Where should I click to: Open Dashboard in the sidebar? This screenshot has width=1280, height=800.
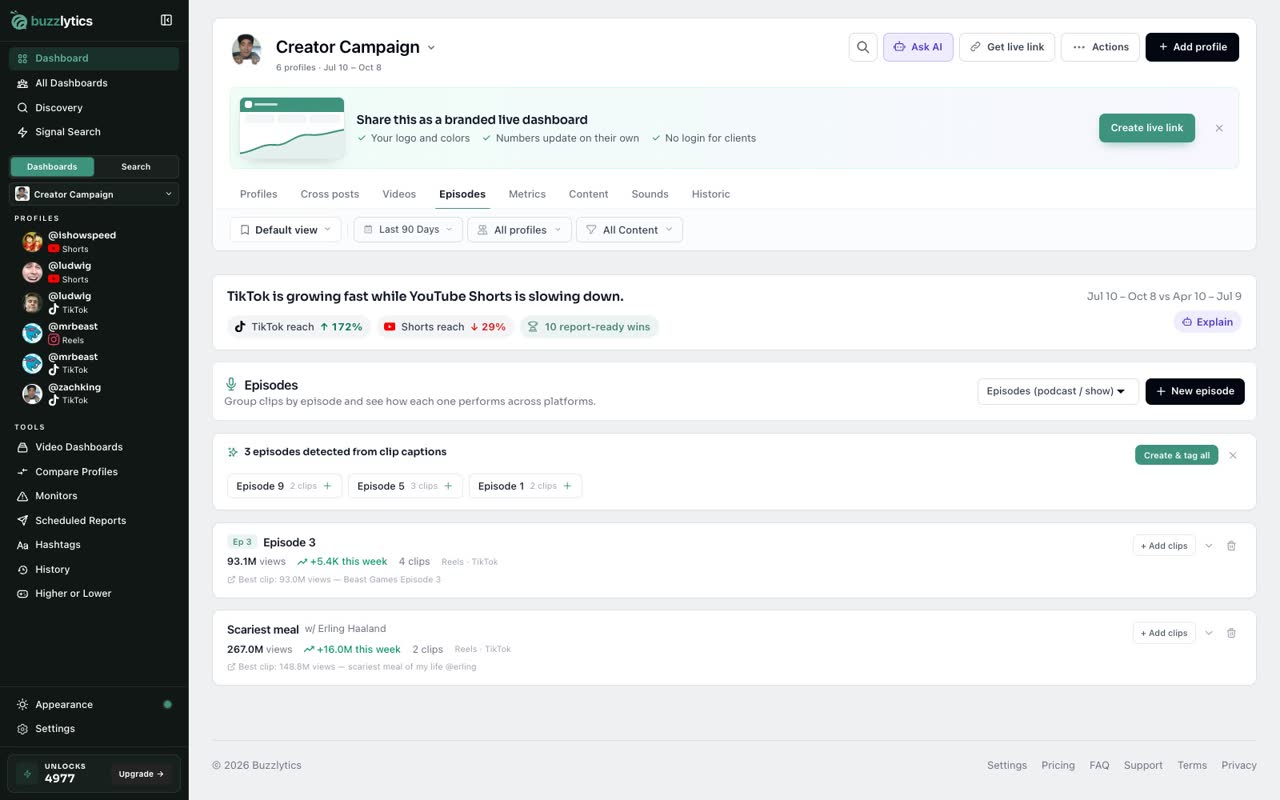[94, 58]
